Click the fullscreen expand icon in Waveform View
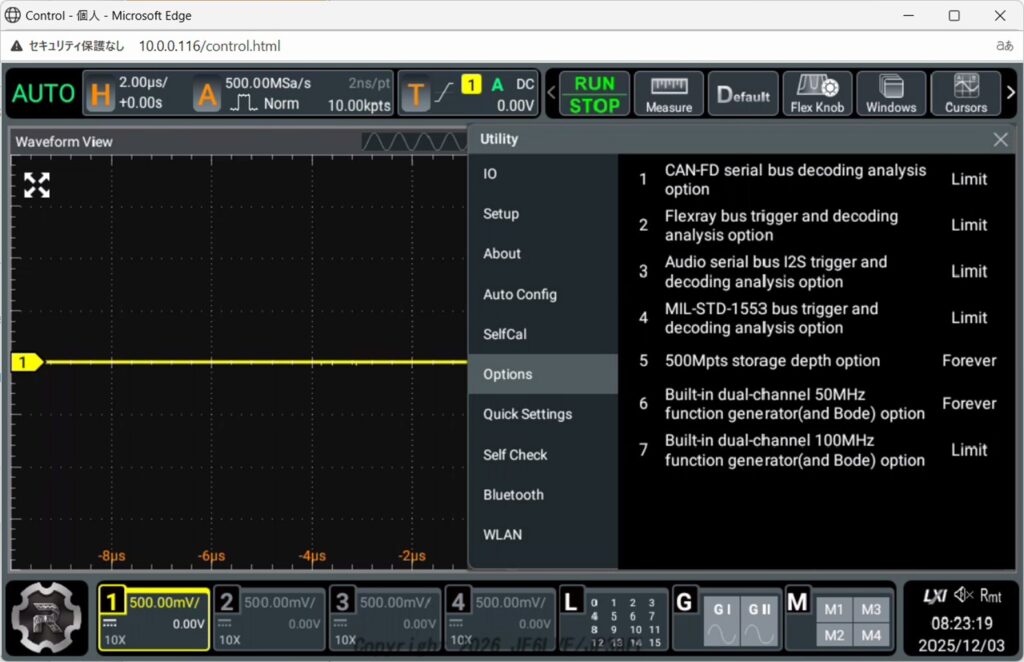Image resolution: width=1024 pixels, height=662 pixels. click(37, 184)
